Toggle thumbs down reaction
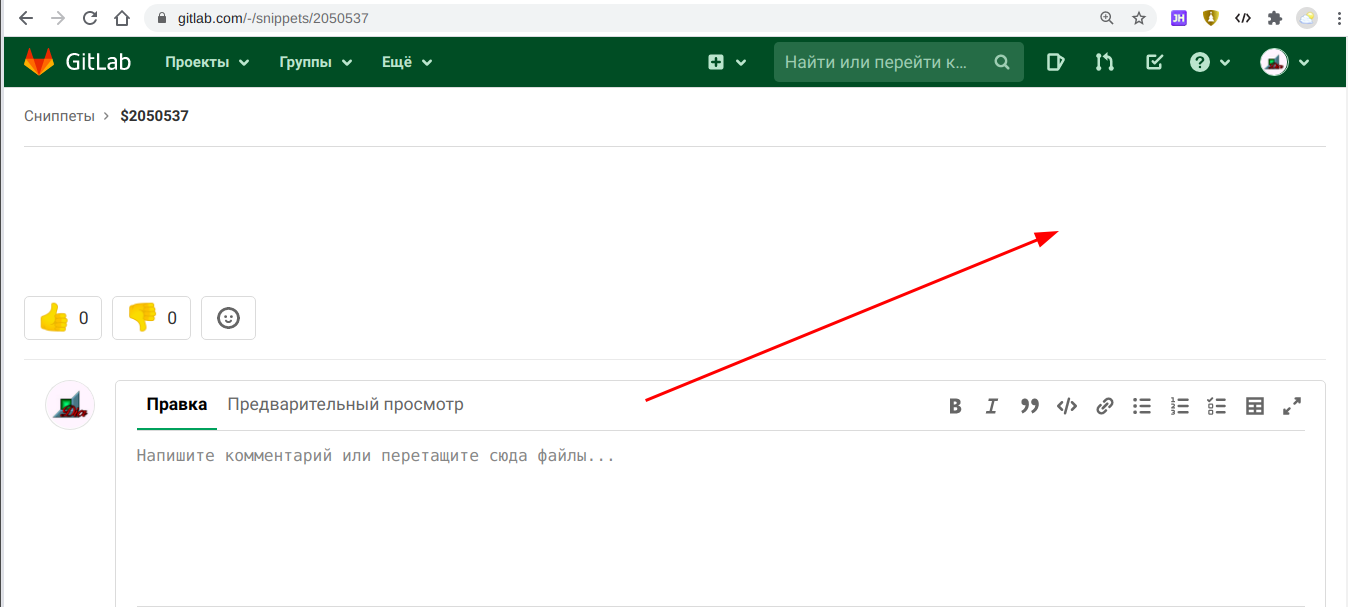Screen dimensions: 1348x607 tap(151, 318)
